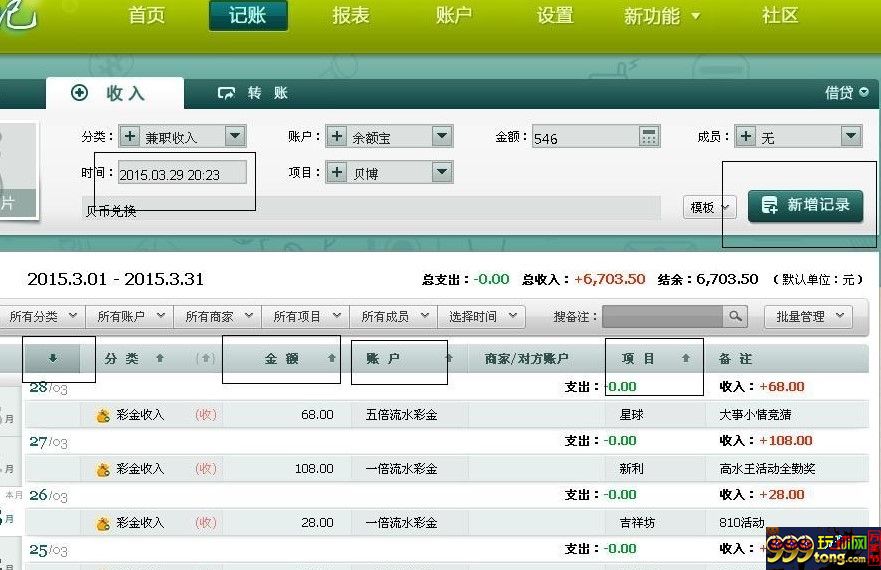Open the 批量管理 batch dropdown

click(808, 316)
